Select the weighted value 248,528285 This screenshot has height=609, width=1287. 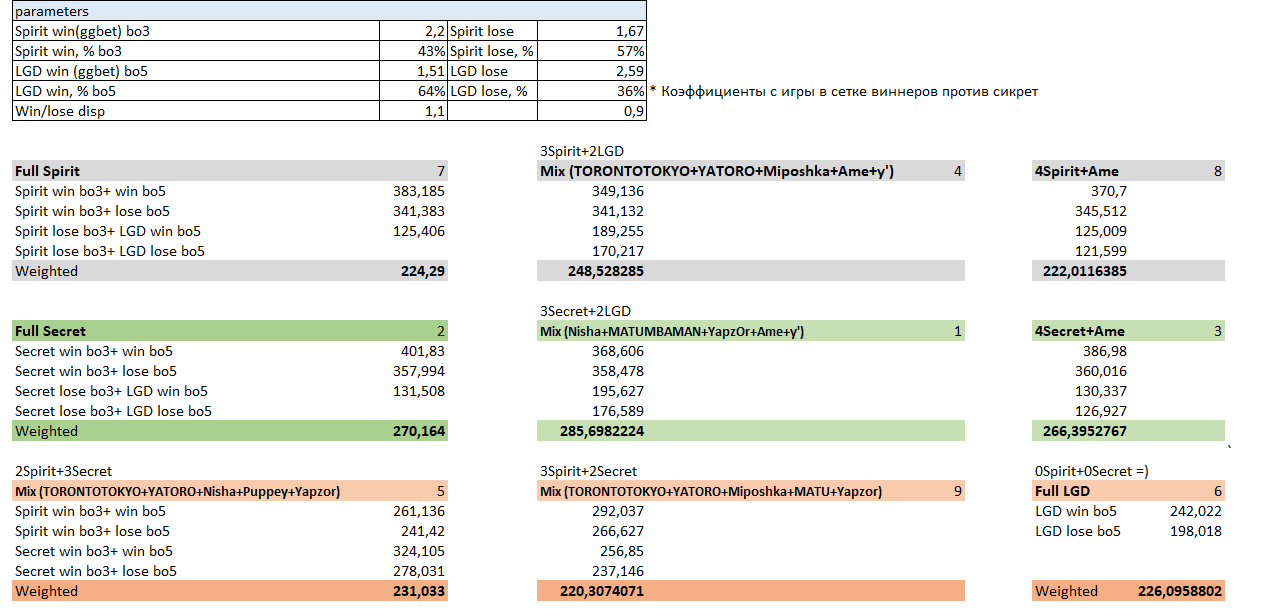tap(590, 271)
